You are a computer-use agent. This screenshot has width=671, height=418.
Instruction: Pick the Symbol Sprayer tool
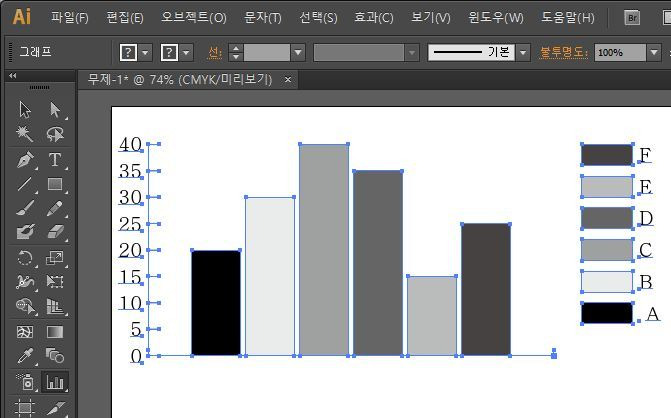[26, 382]
